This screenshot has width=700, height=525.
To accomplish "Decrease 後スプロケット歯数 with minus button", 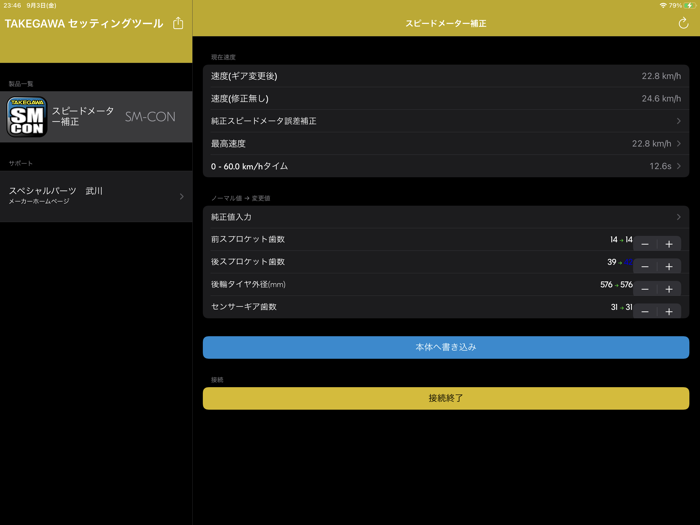I will pos(645,267).
